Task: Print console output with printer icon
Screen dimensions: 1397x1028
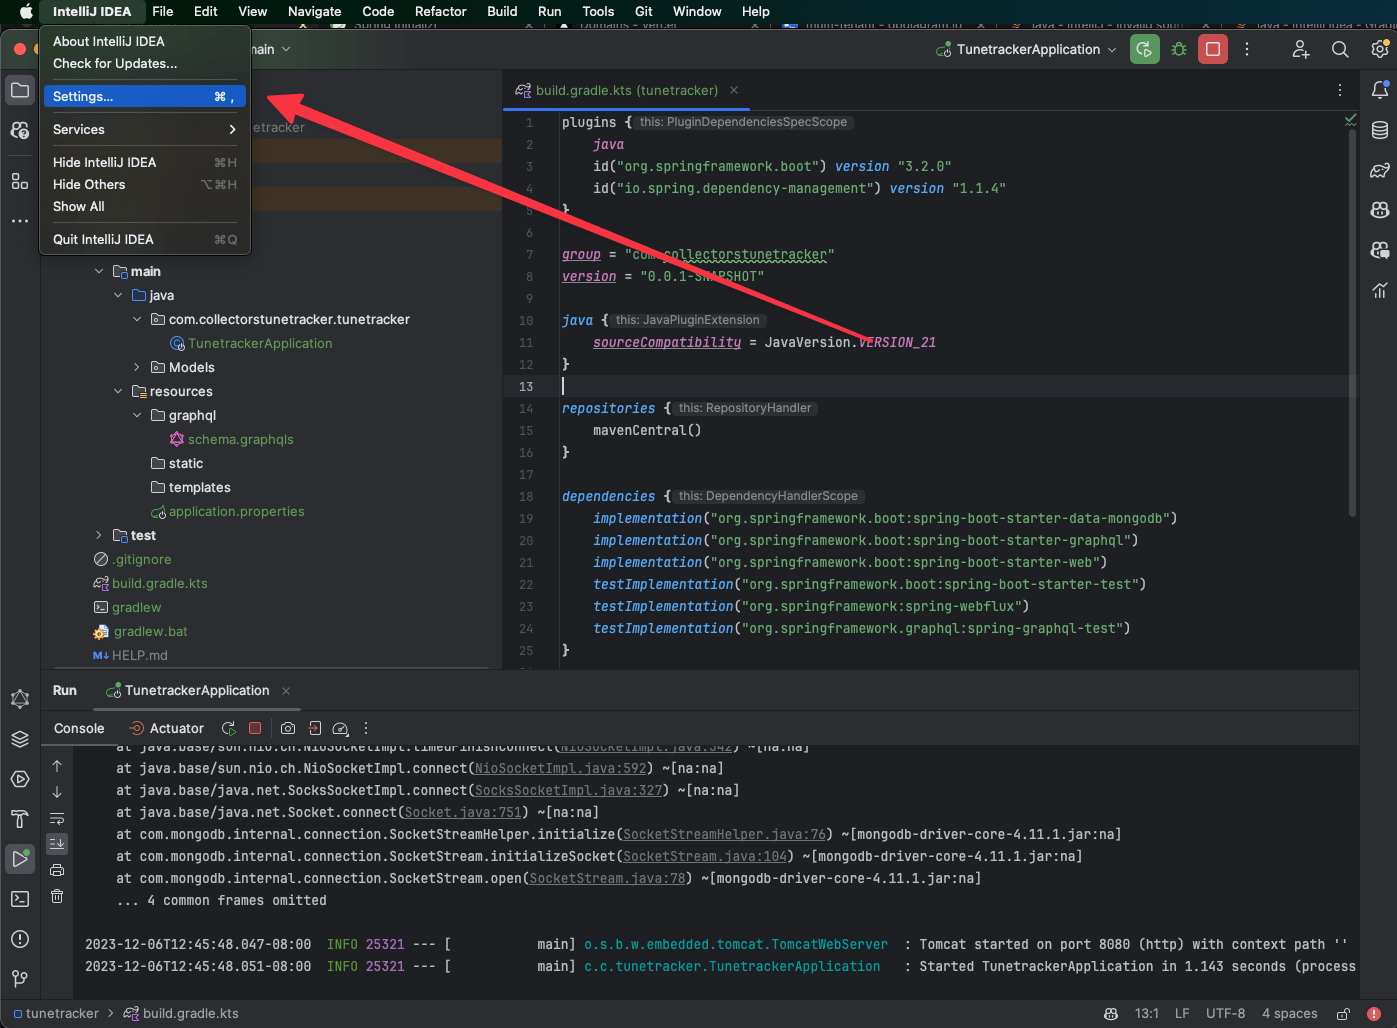Action: tap(57, 870)
